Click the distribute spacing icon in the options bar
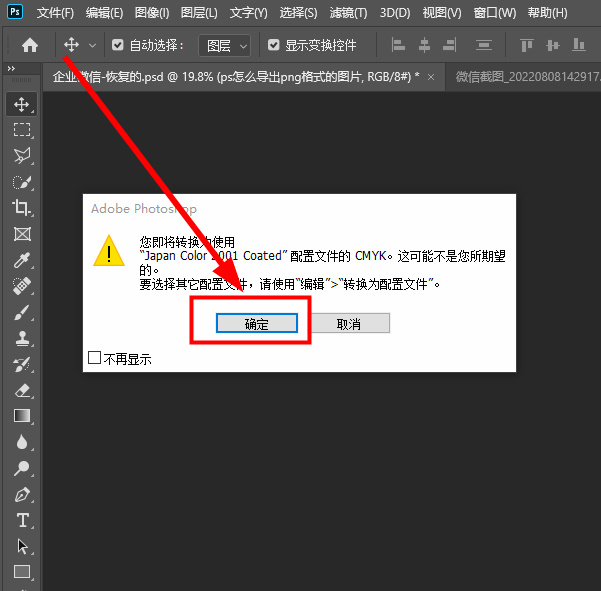 [x=484, y=45]
